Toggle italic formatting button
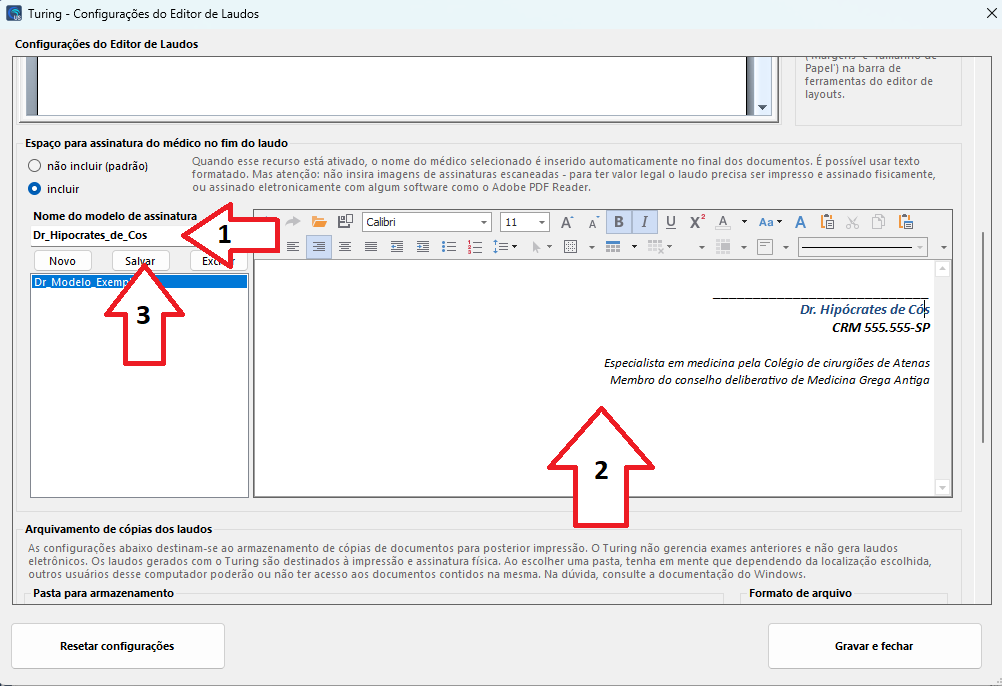Image resolution: width=1002 pixels, height=686 pixels. tap(645, 222)
